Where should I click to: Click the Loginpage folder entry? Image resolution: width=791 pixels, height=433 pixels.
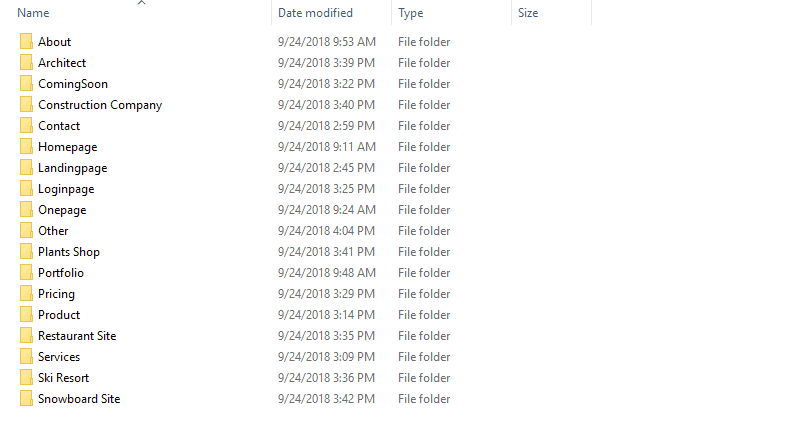pyautogui.click(x=66, y=189)
